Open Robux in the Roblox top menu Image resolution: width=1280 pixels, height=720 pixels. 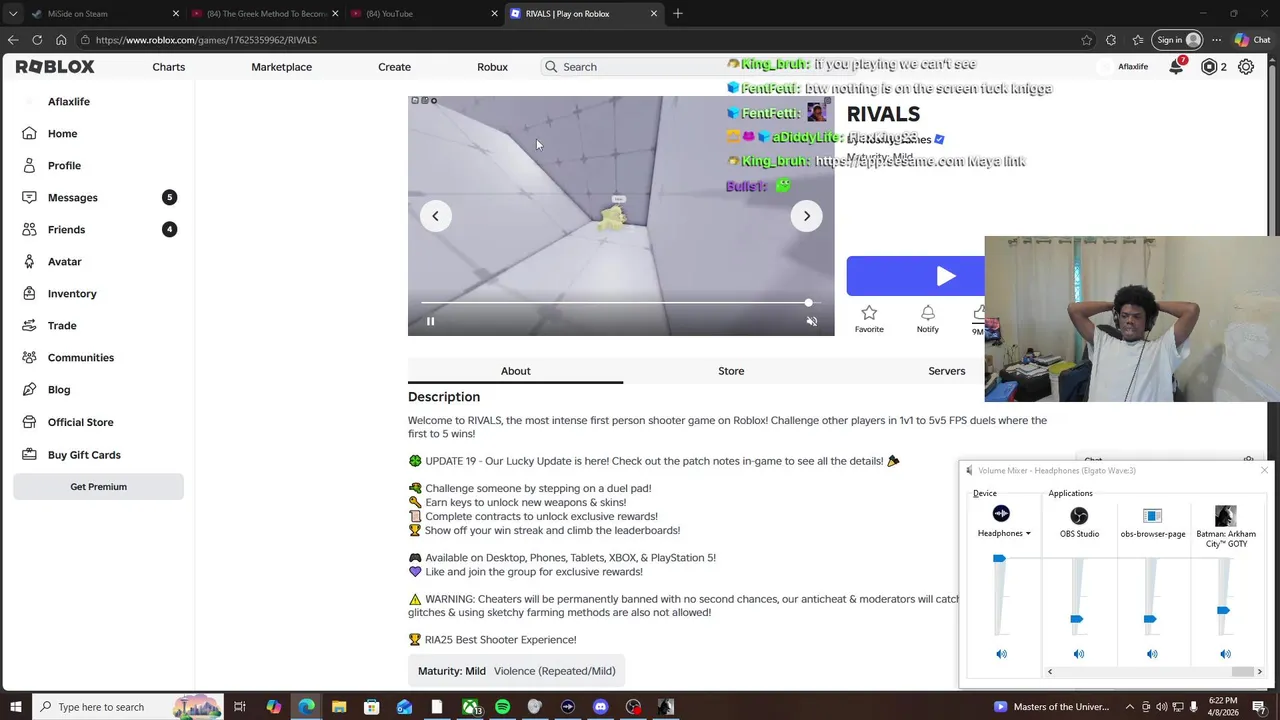(x=492, y=67)
